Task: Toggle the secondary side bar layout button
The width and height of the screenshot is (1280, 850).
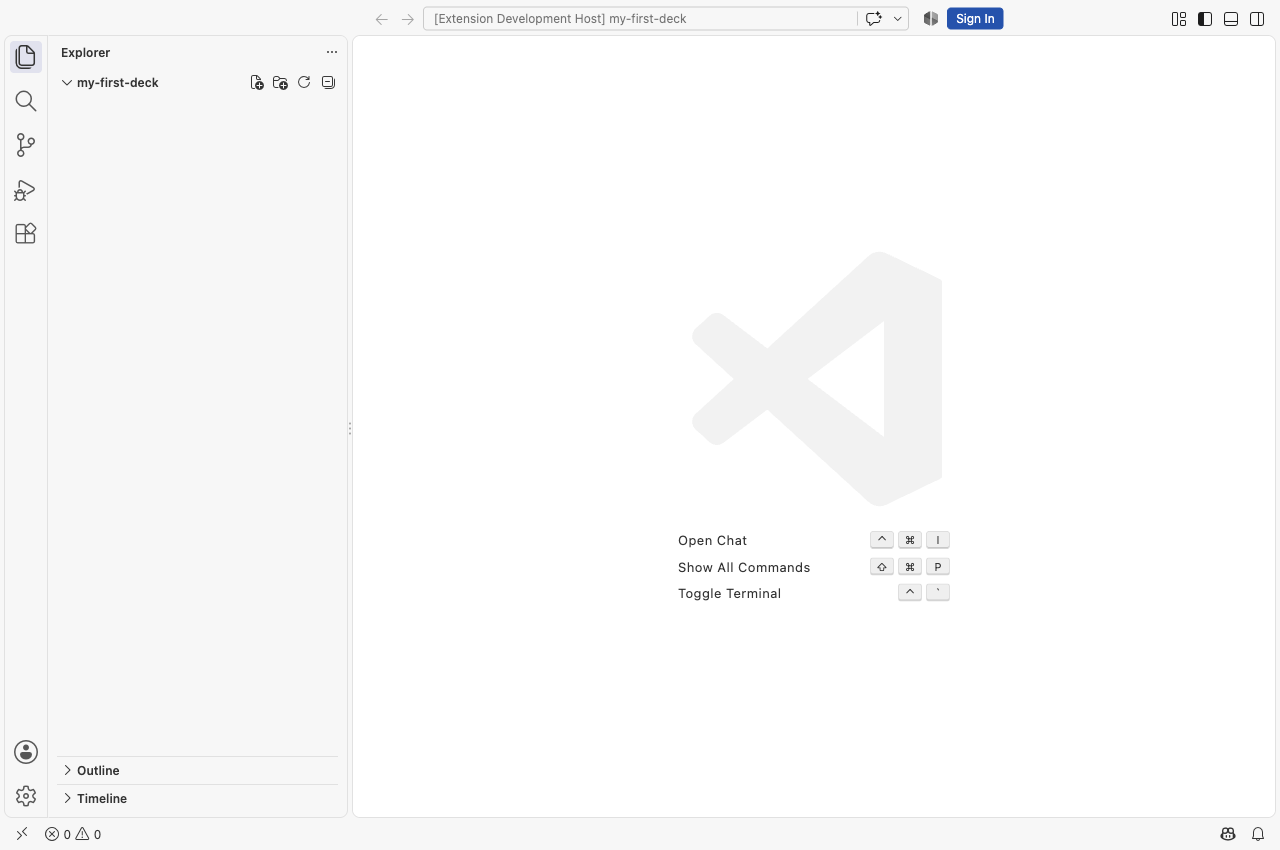Action: click(1257, 19)
